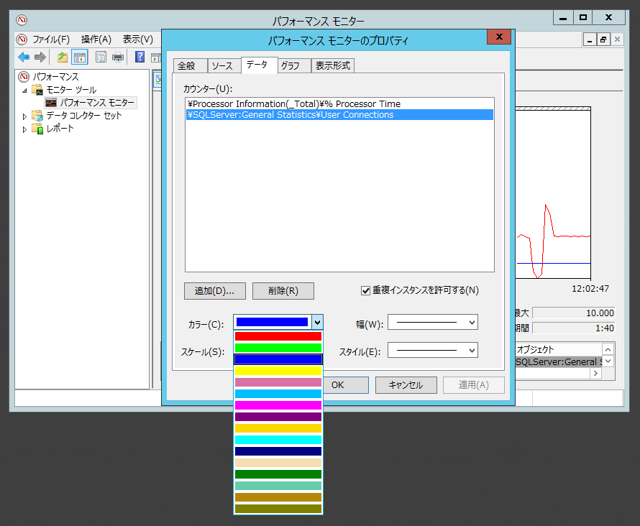The height and width of the screenshot is (526, 640).
Task: Select パフォーマンス モニター tree item
Action: pyautogui.click(x=97, y=102)
